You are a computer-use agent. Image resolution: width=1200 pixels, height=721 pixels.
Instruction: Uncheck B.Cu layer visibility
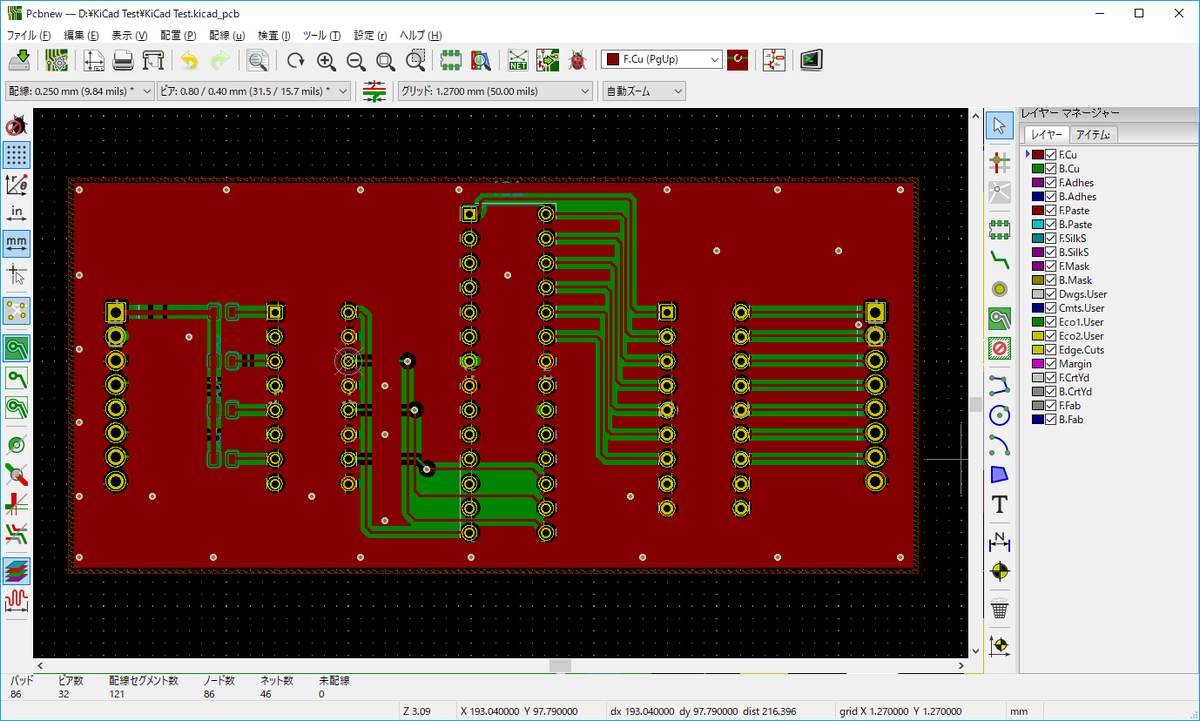point(1051,169)
